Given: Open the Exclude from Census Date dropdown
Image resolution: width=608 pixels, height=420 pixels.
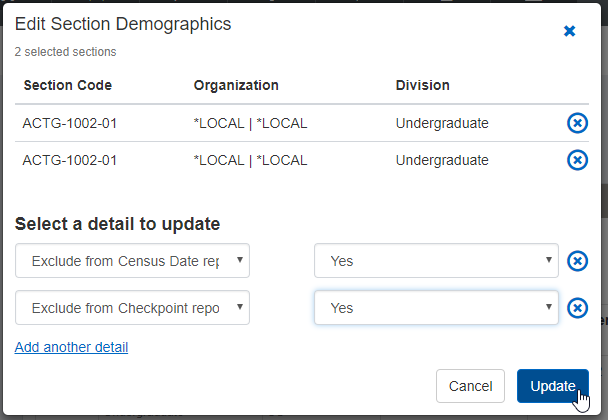Looking at the screenshot, I should pos(132,261).
